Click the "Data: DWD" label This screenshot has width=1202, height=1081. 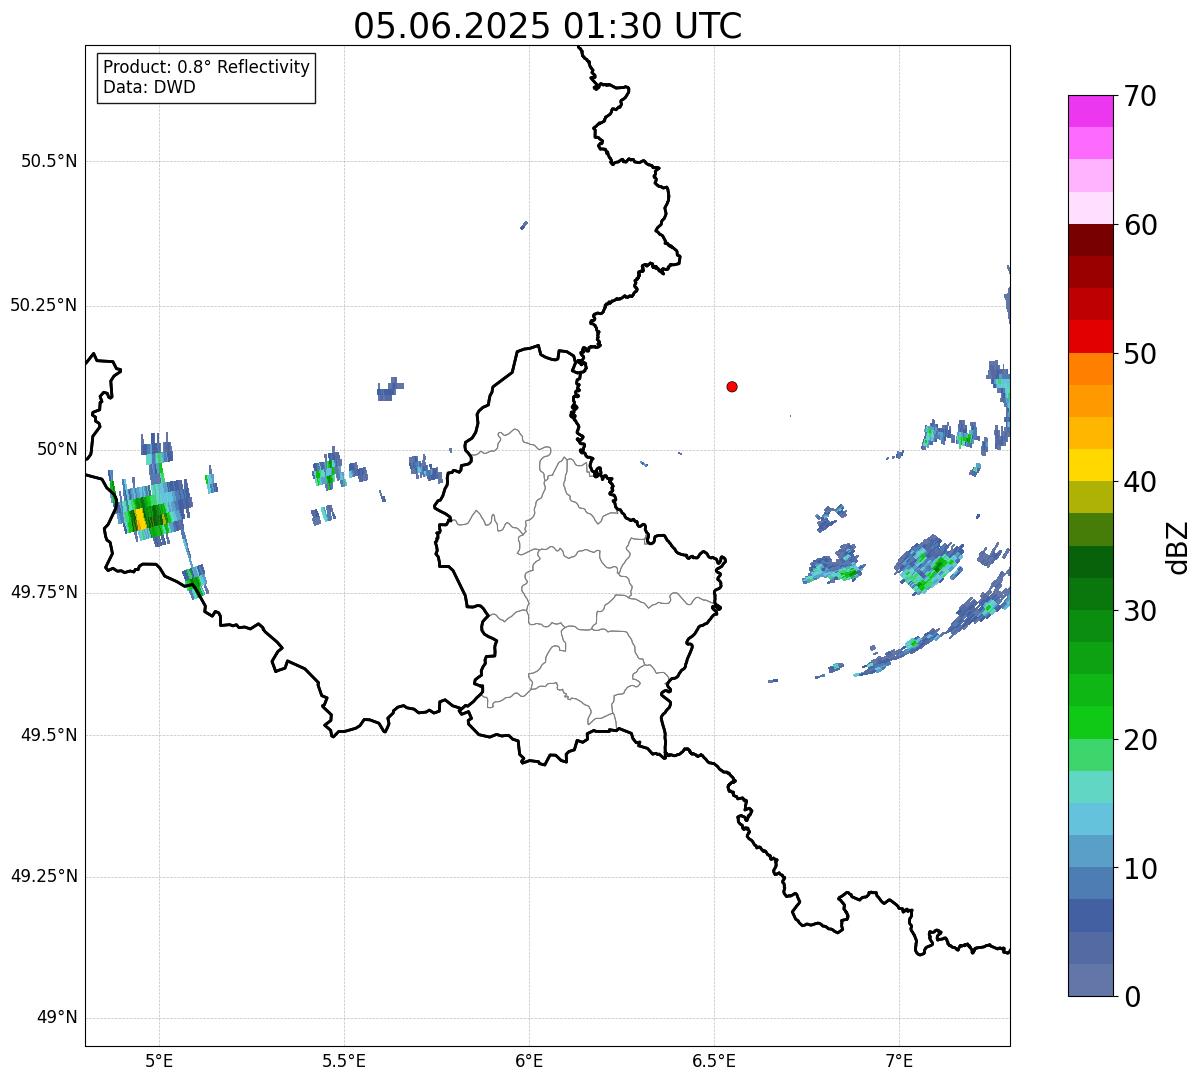point(149,87)
